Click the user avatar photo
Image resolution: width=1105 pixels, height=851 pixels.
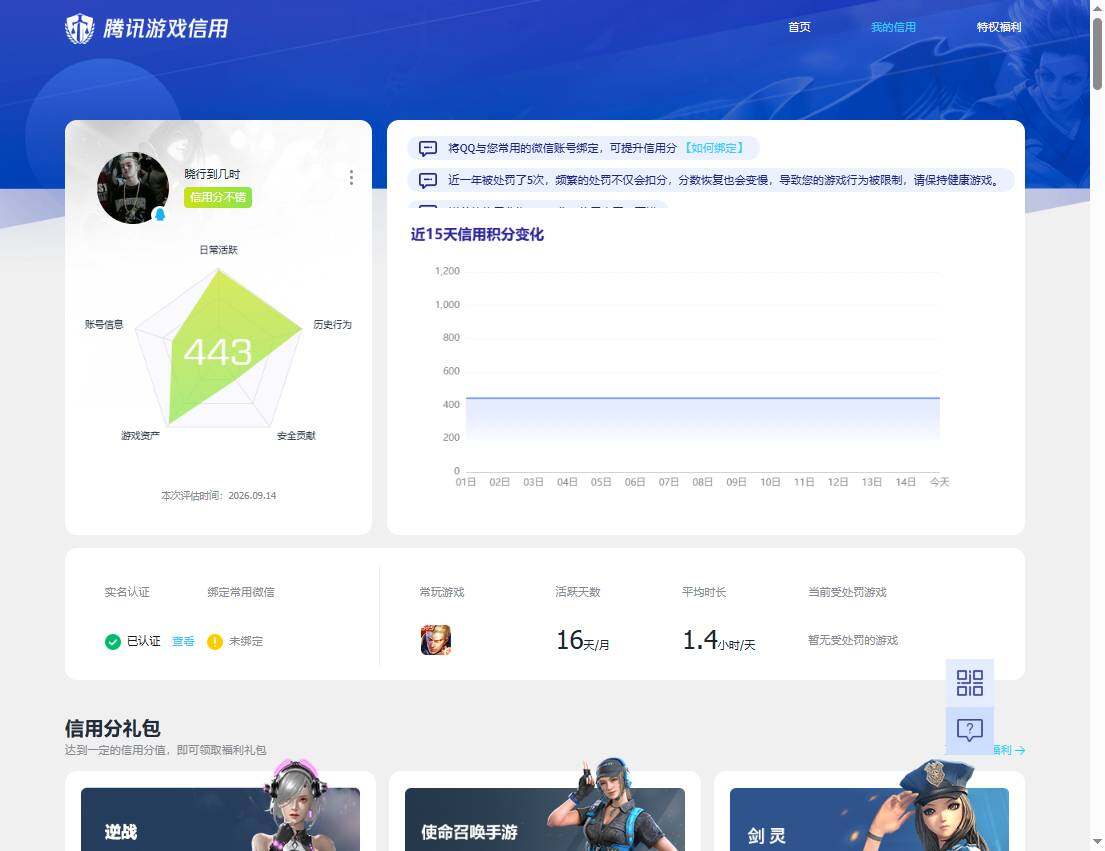[133, 188]
